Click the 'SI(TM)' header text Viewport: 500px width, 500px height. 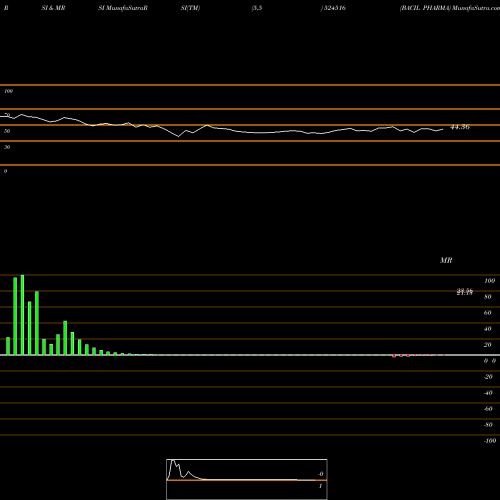(190, 8)
